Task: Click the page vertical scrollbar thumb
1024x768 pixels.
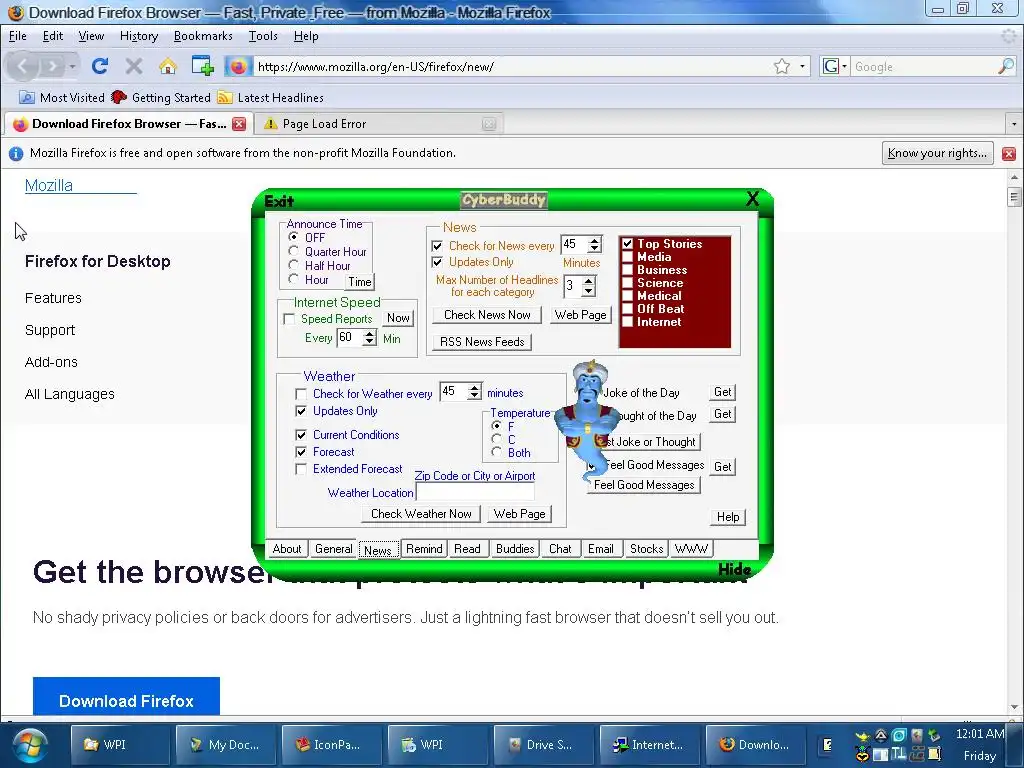Action: click(x=1014, y=197)
